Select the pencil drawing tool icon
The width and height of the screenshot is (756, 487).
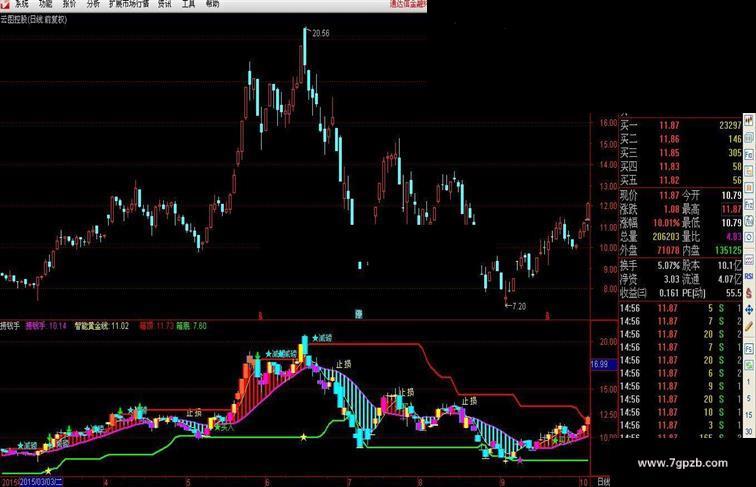(x=749, y=326)
